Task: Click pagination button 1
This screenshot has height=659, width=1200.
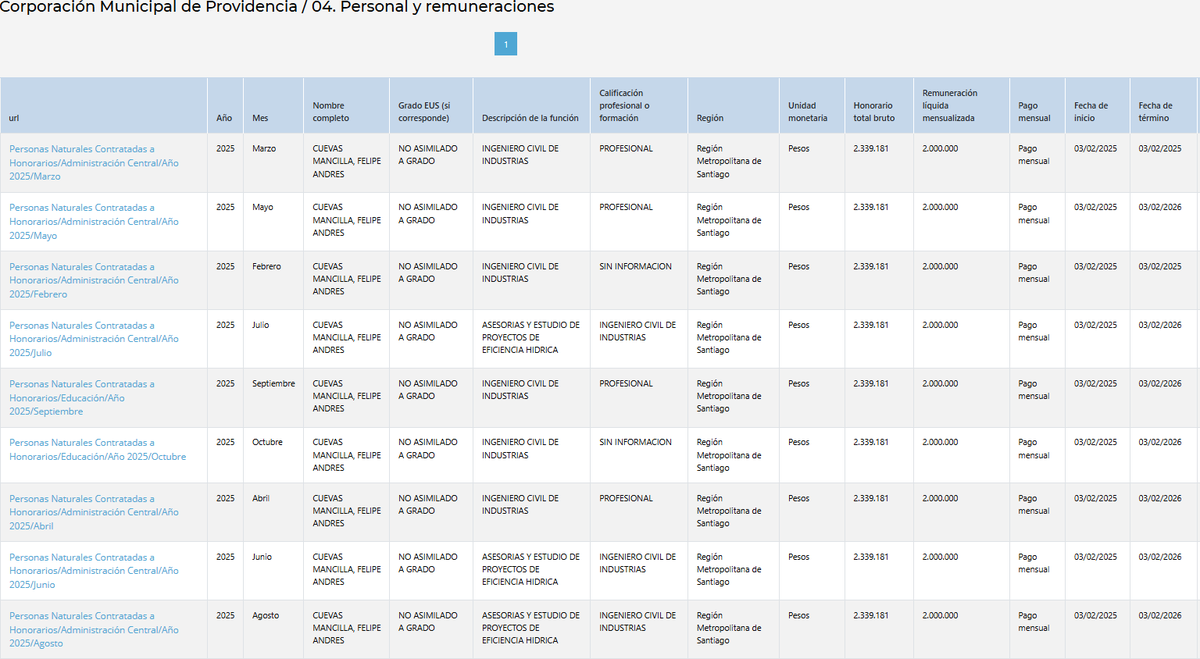Action: tap(506, 44)
